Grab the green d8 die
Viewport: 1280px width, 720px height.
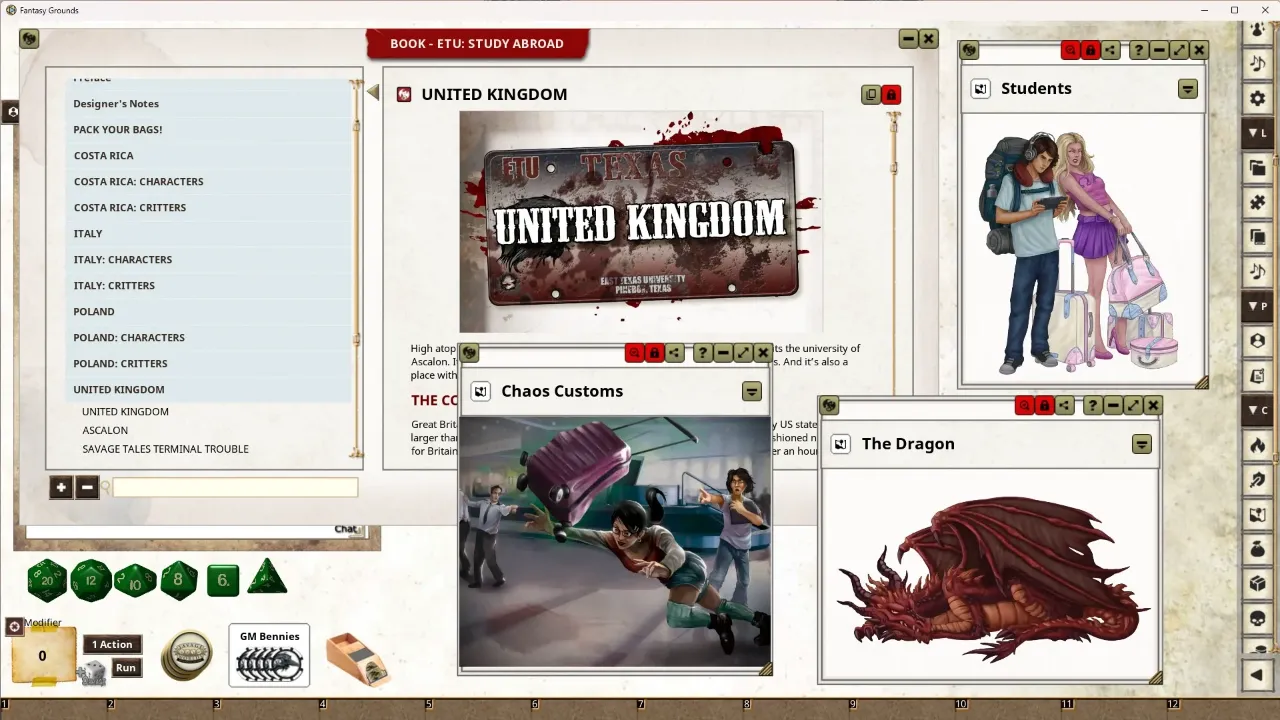click(x=179, y=580)
